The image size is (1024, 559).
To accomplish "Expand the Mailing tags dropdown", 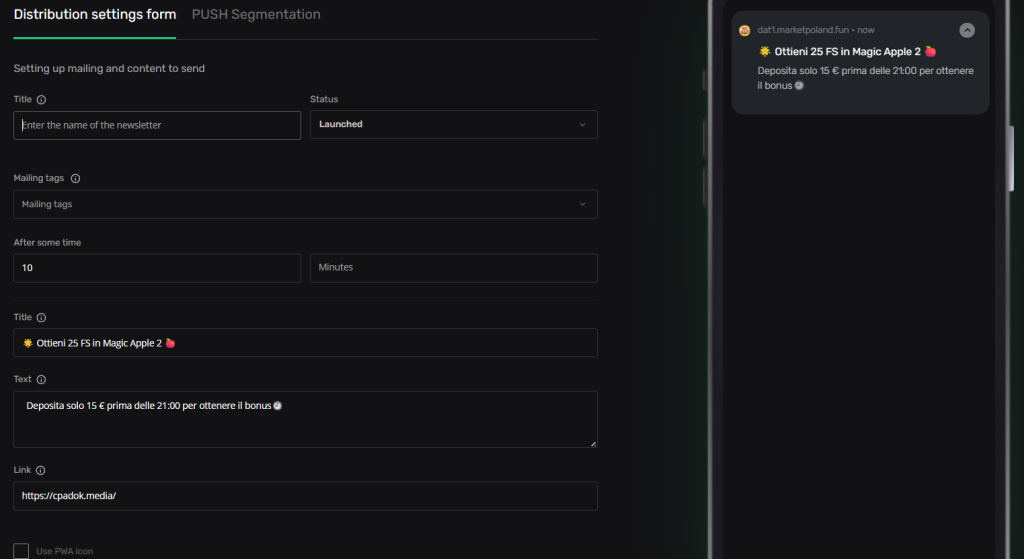I will point(305,204).
